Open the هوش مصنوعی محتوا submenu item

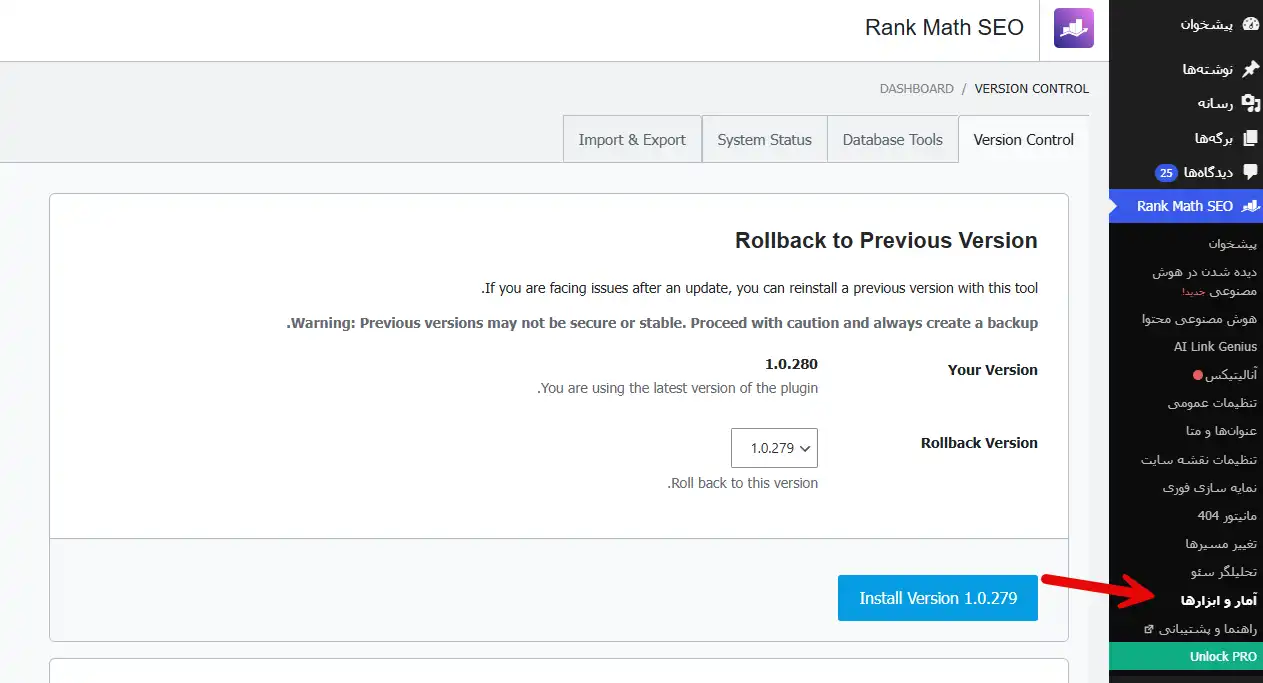tap(1199, 319)
